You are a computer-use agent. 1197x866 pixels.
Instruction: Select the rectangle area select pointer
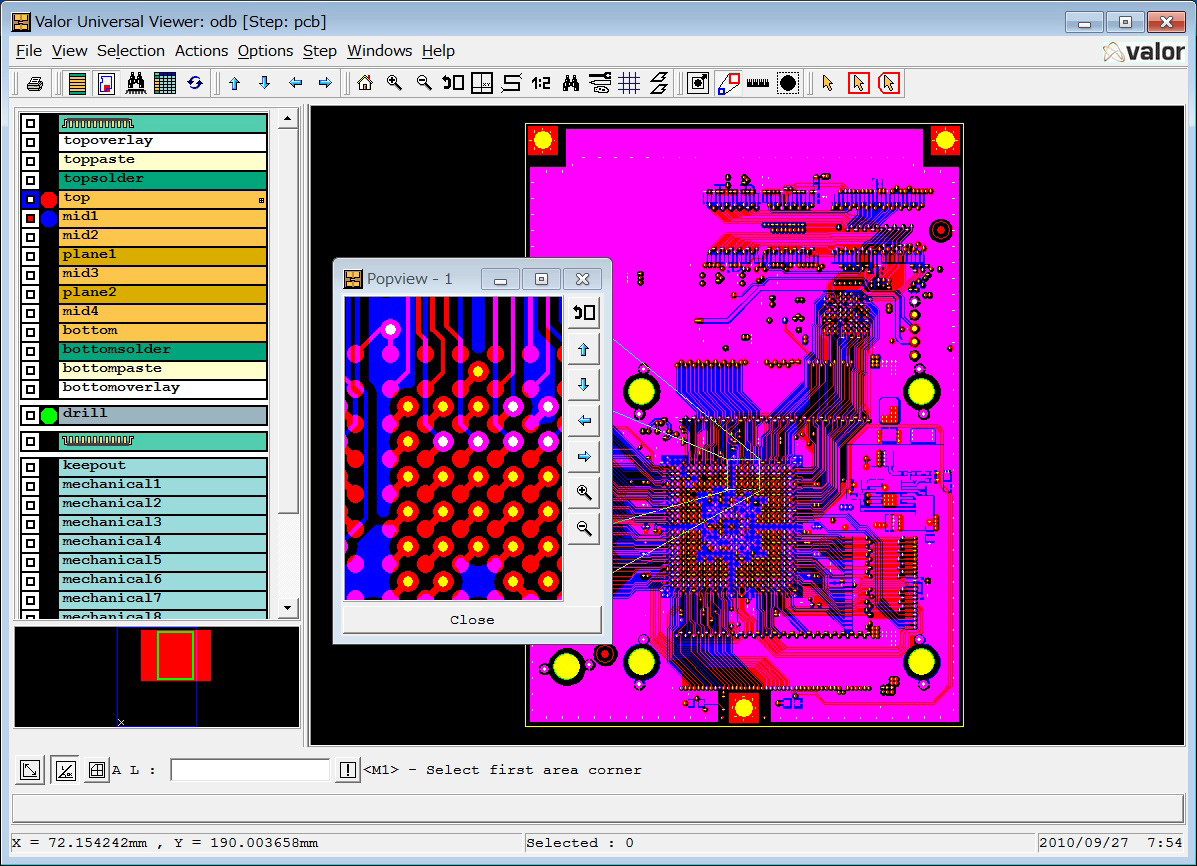coord(858,83)
